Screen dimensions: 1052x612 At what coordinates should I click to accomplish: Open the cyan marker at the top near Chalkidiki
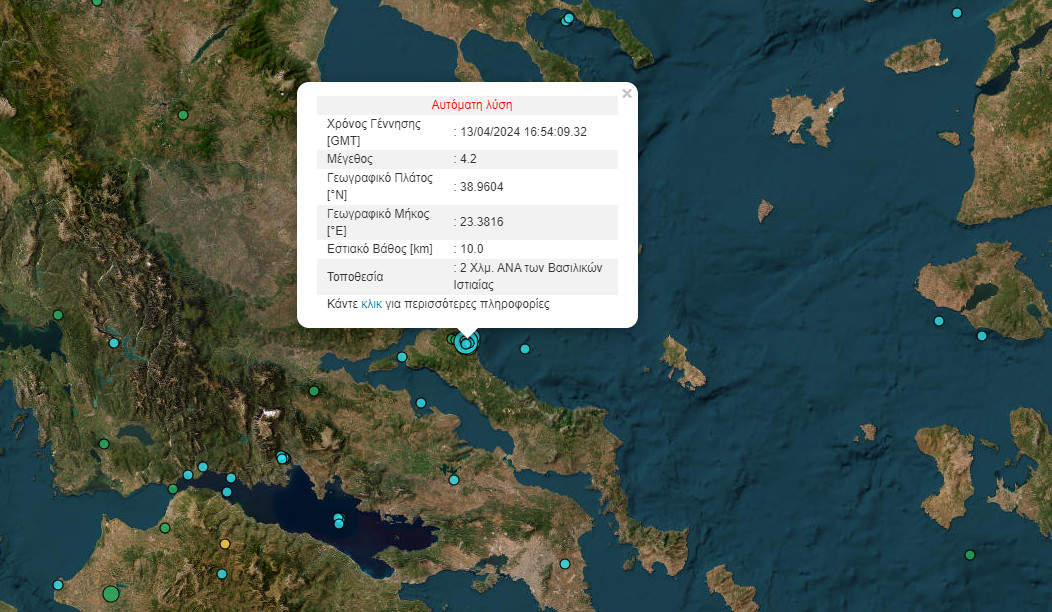(x=569, y=18)
